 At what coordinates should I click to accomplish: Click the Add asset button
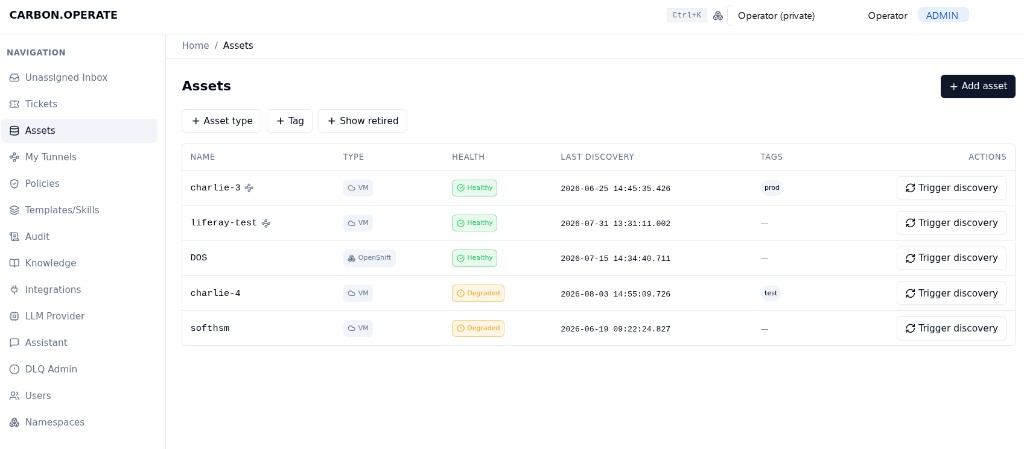978,86
